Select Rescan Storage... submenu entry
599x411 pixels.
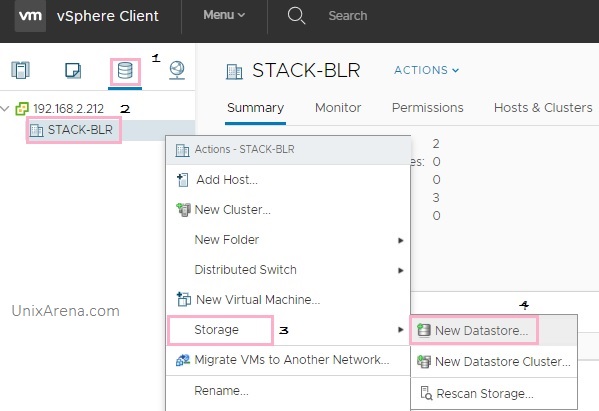pos(494,393)
